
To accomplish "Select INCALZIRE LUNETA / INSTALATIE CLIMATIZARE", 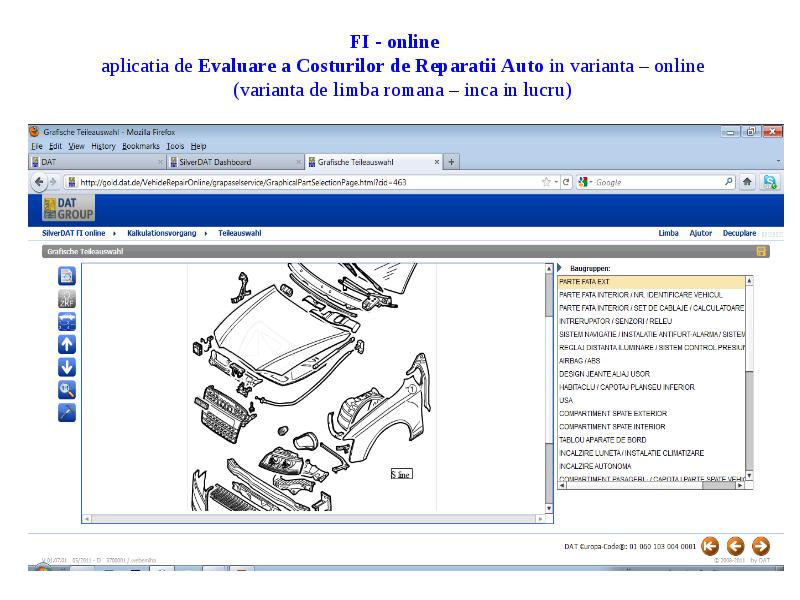I will tap(652, 453).
